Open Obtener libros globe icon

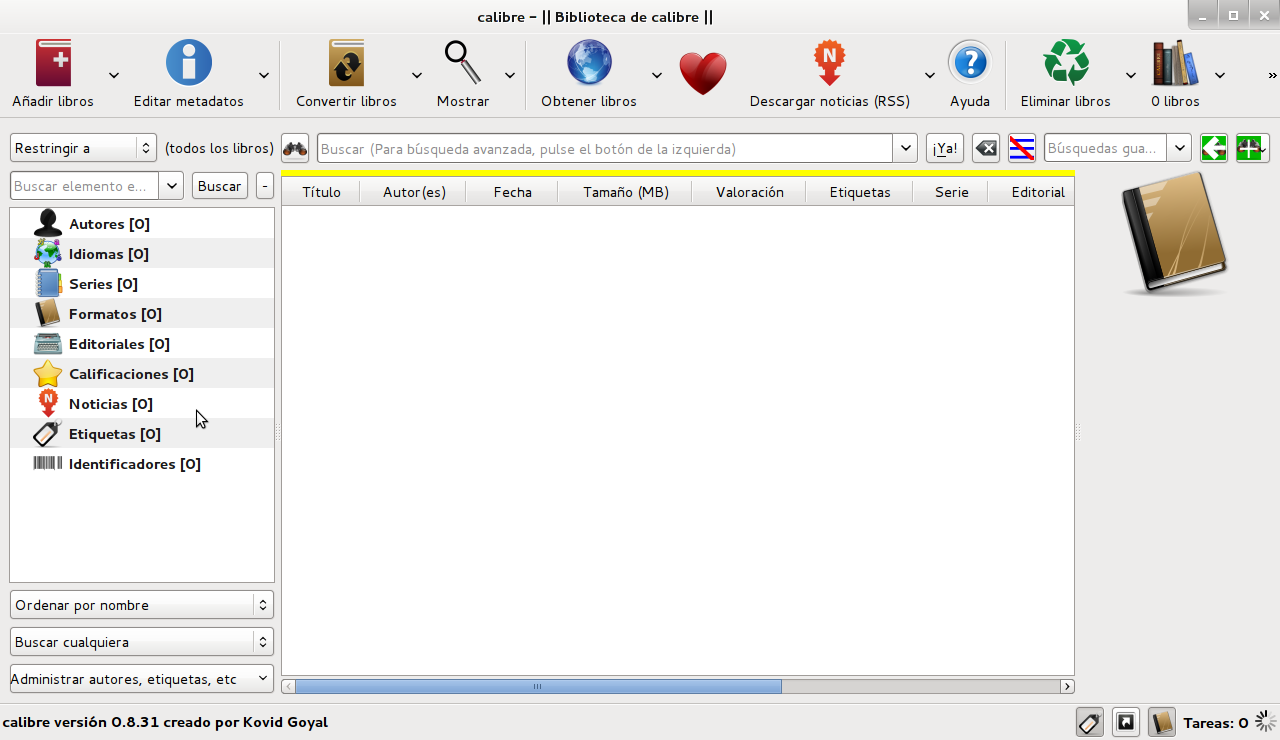tap(589, 63)
